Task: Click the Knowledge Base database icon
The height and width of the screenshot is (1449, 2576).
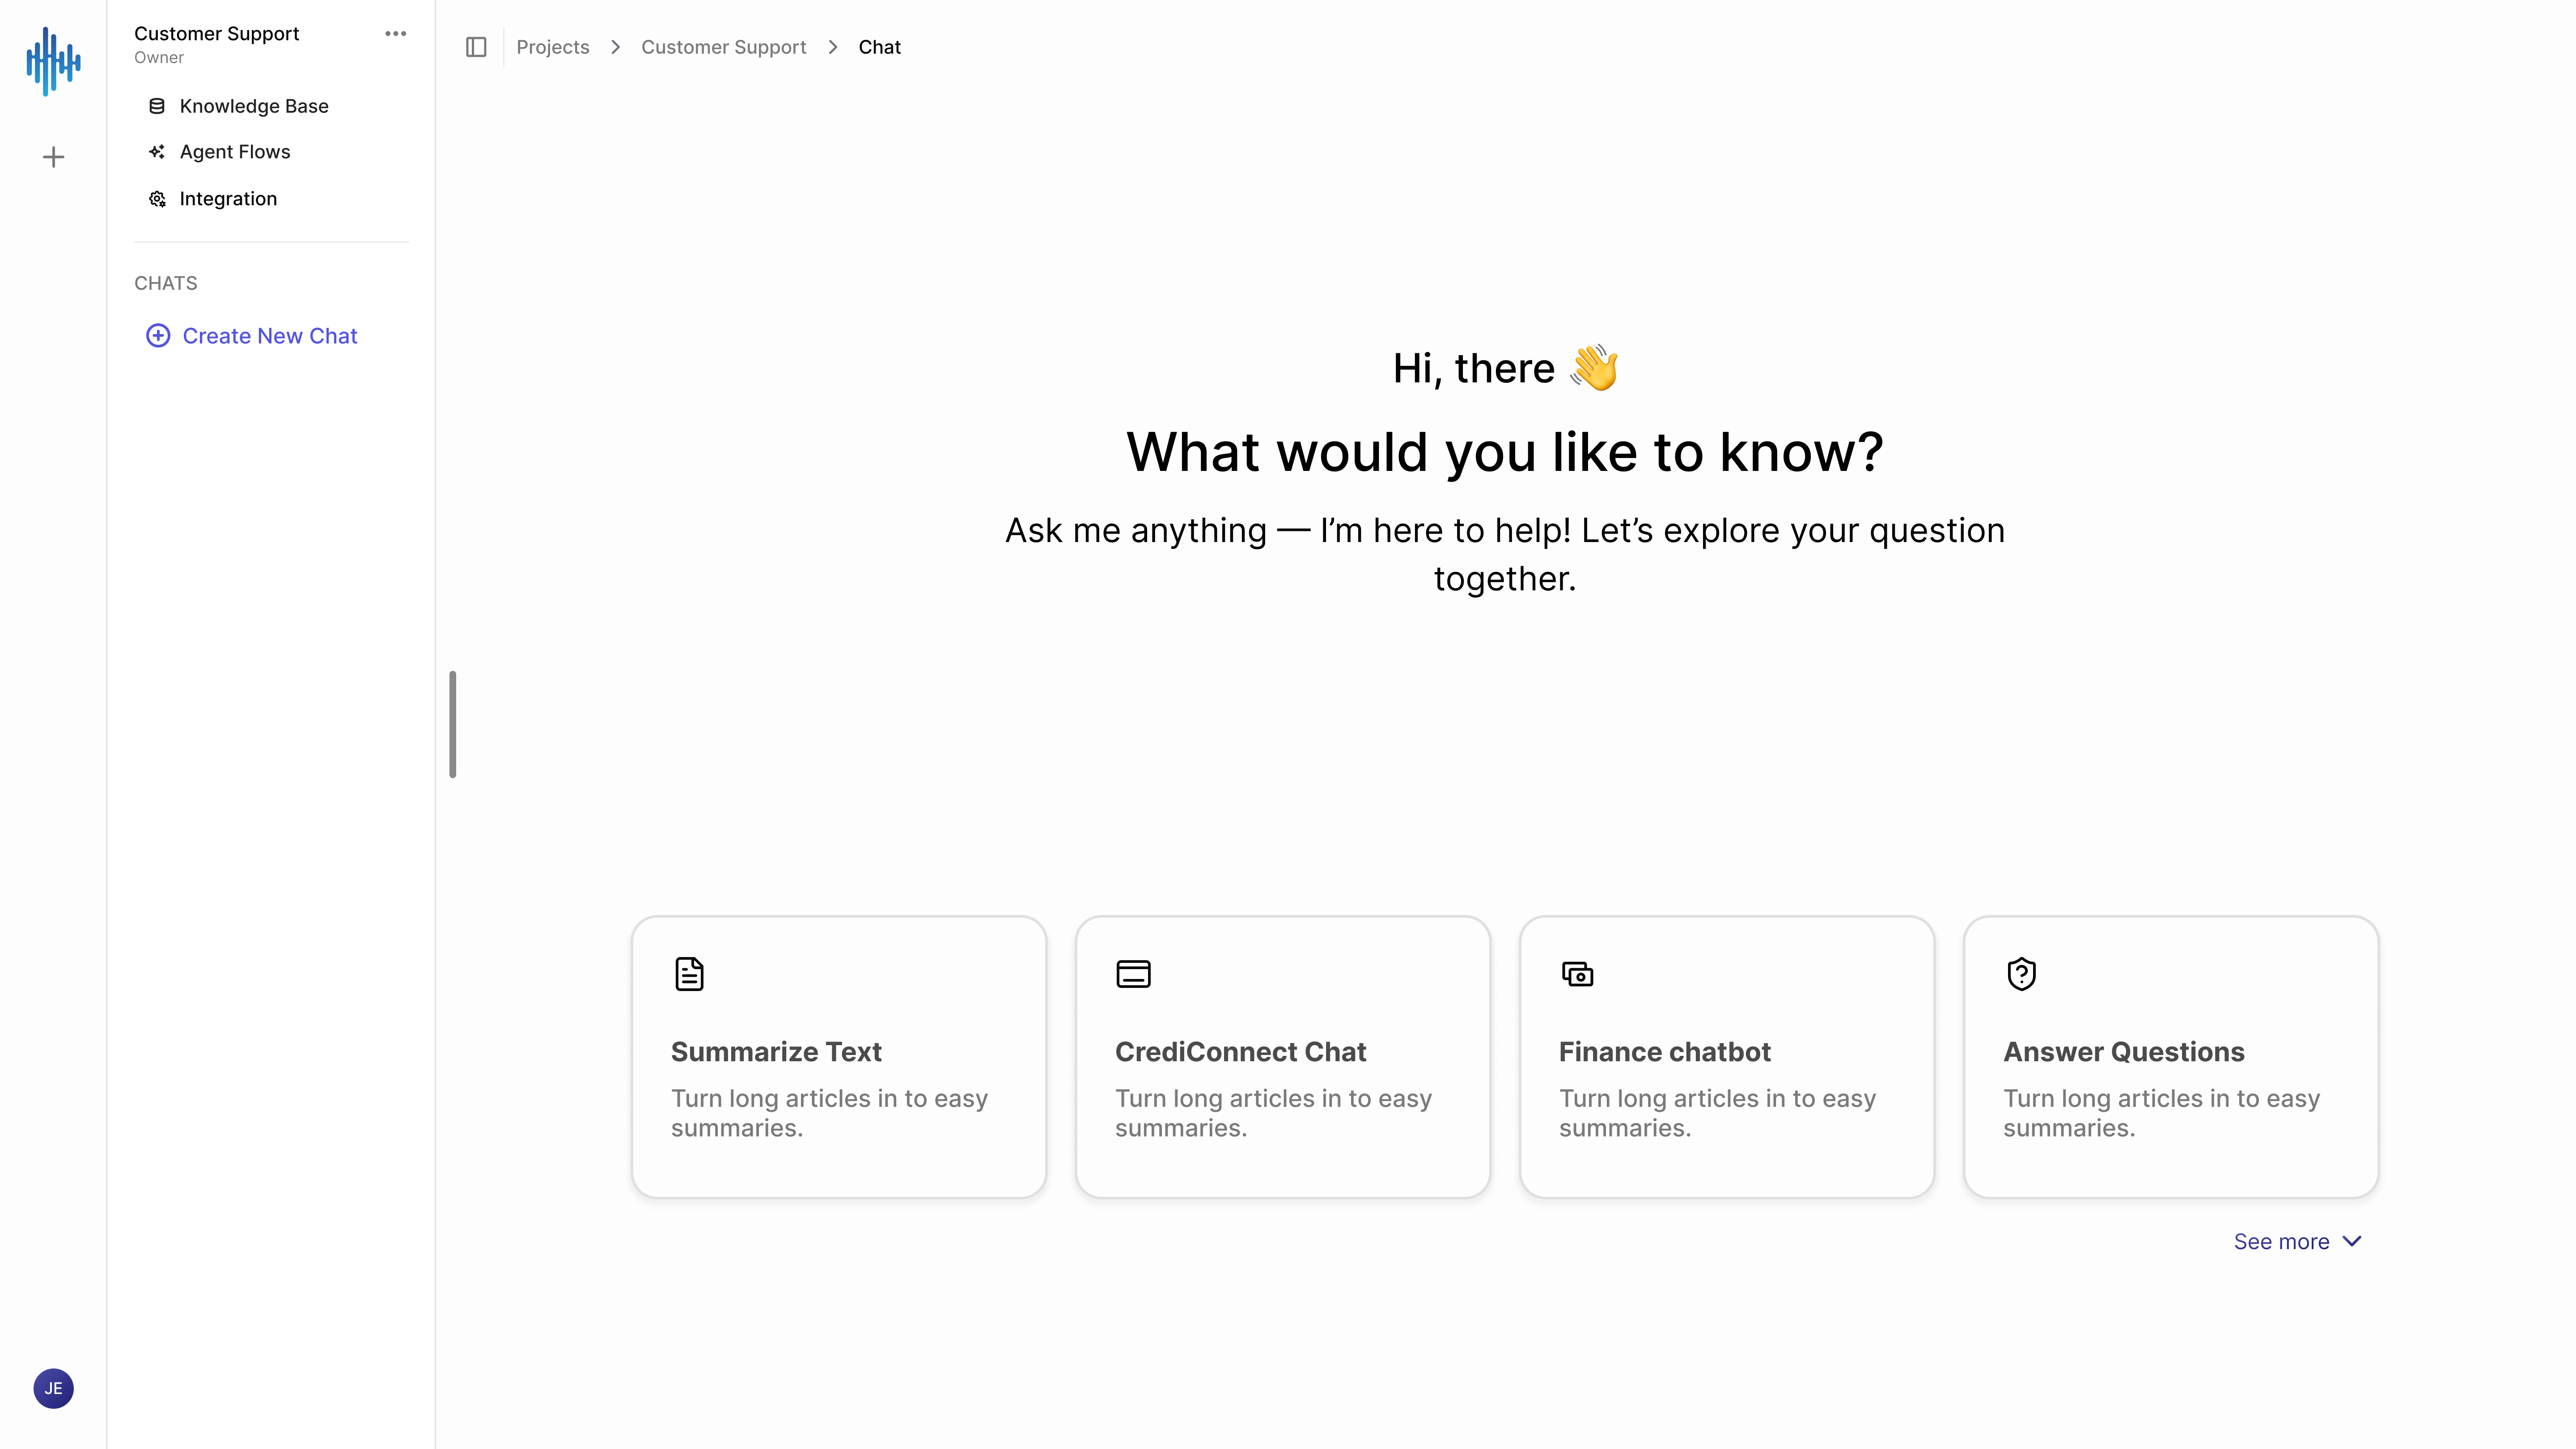Action: [157, 106]
